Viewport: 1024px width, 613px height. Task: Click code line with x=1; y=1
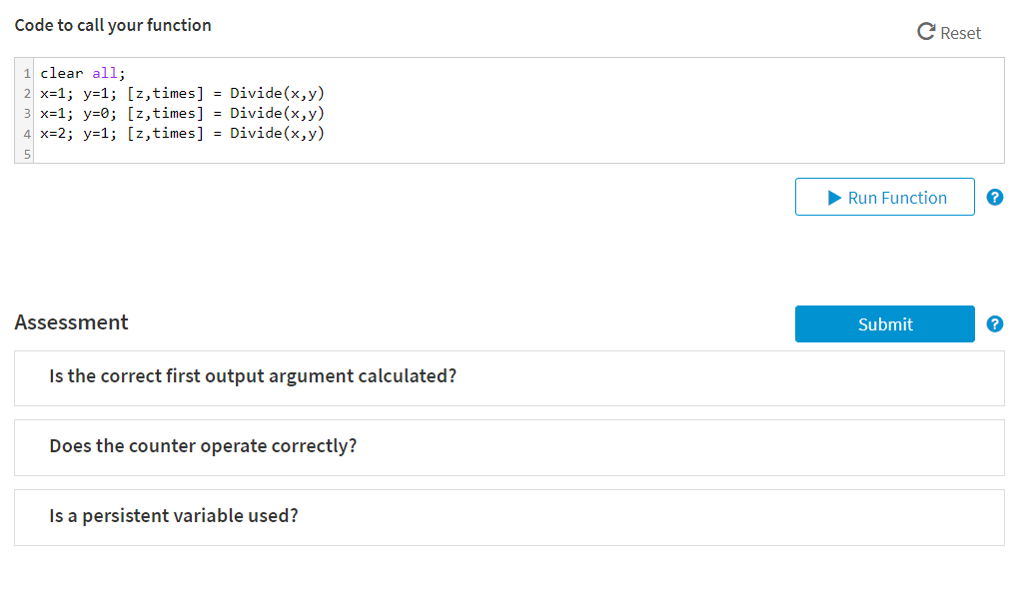[182, 93]
